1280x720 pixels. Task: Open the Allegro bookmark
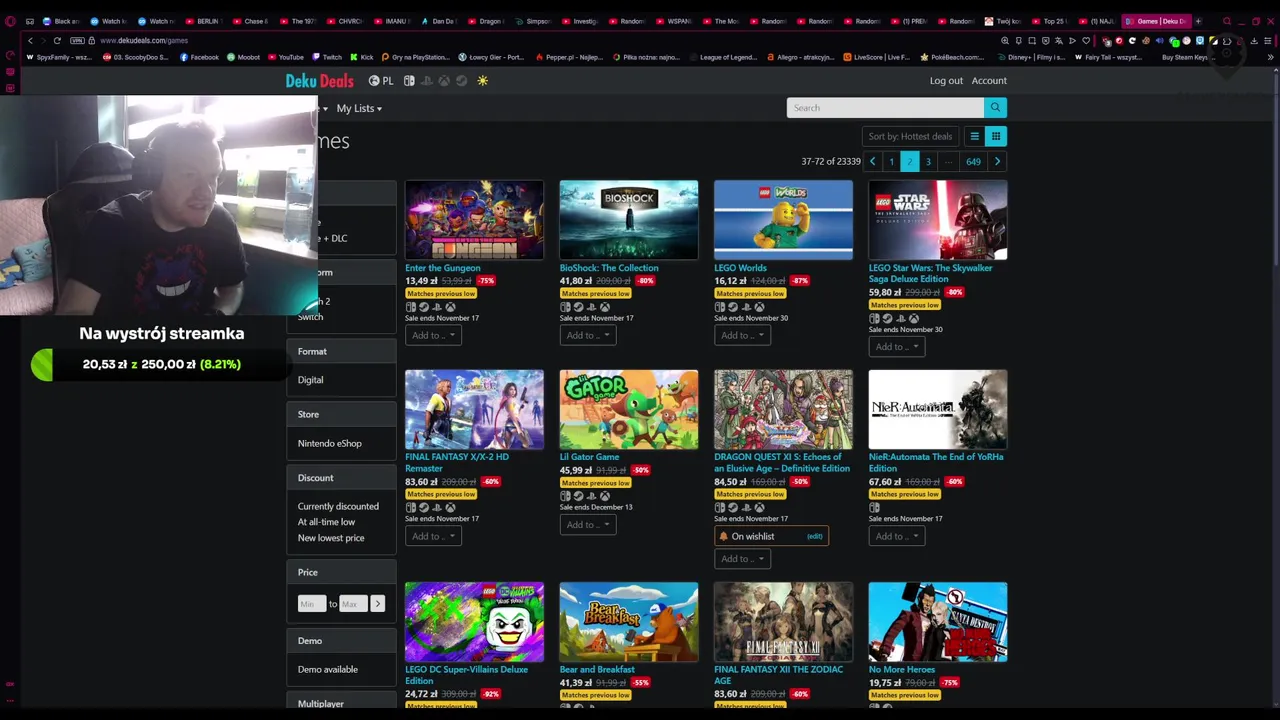[801, 57]
